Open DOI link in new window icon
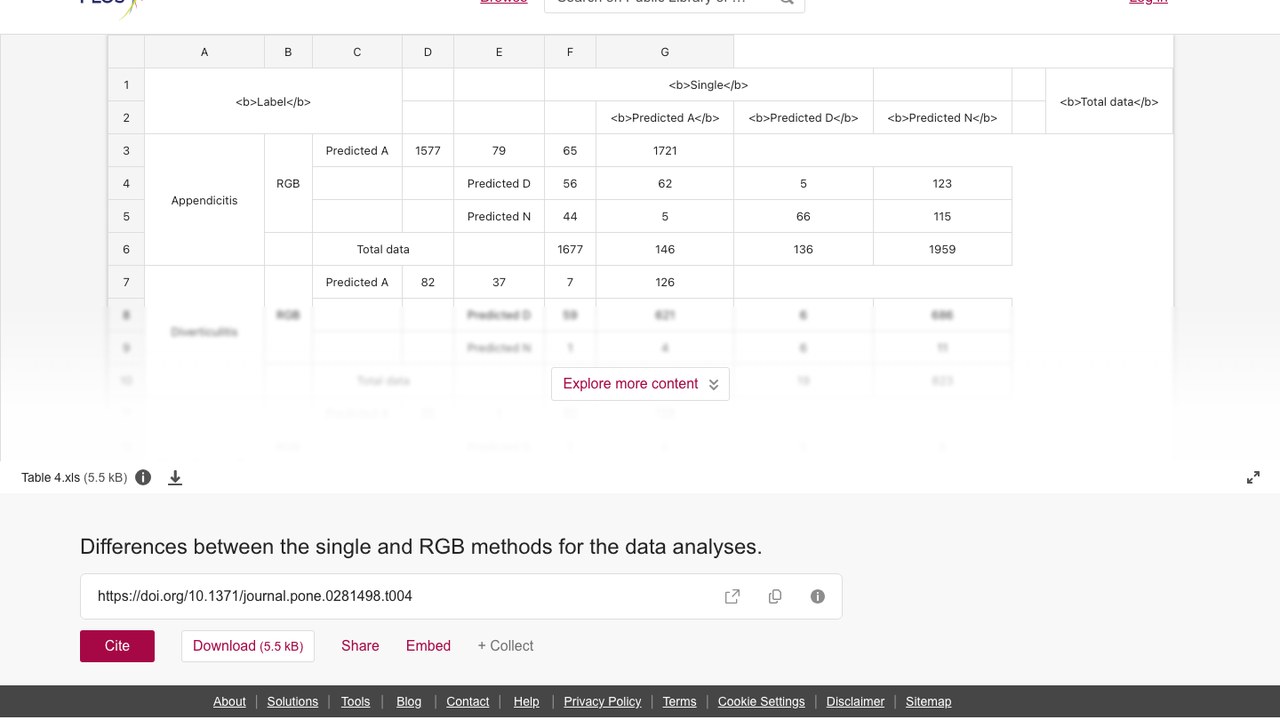The height and width of the screenshot is (720, 1280). pos(732,596)
